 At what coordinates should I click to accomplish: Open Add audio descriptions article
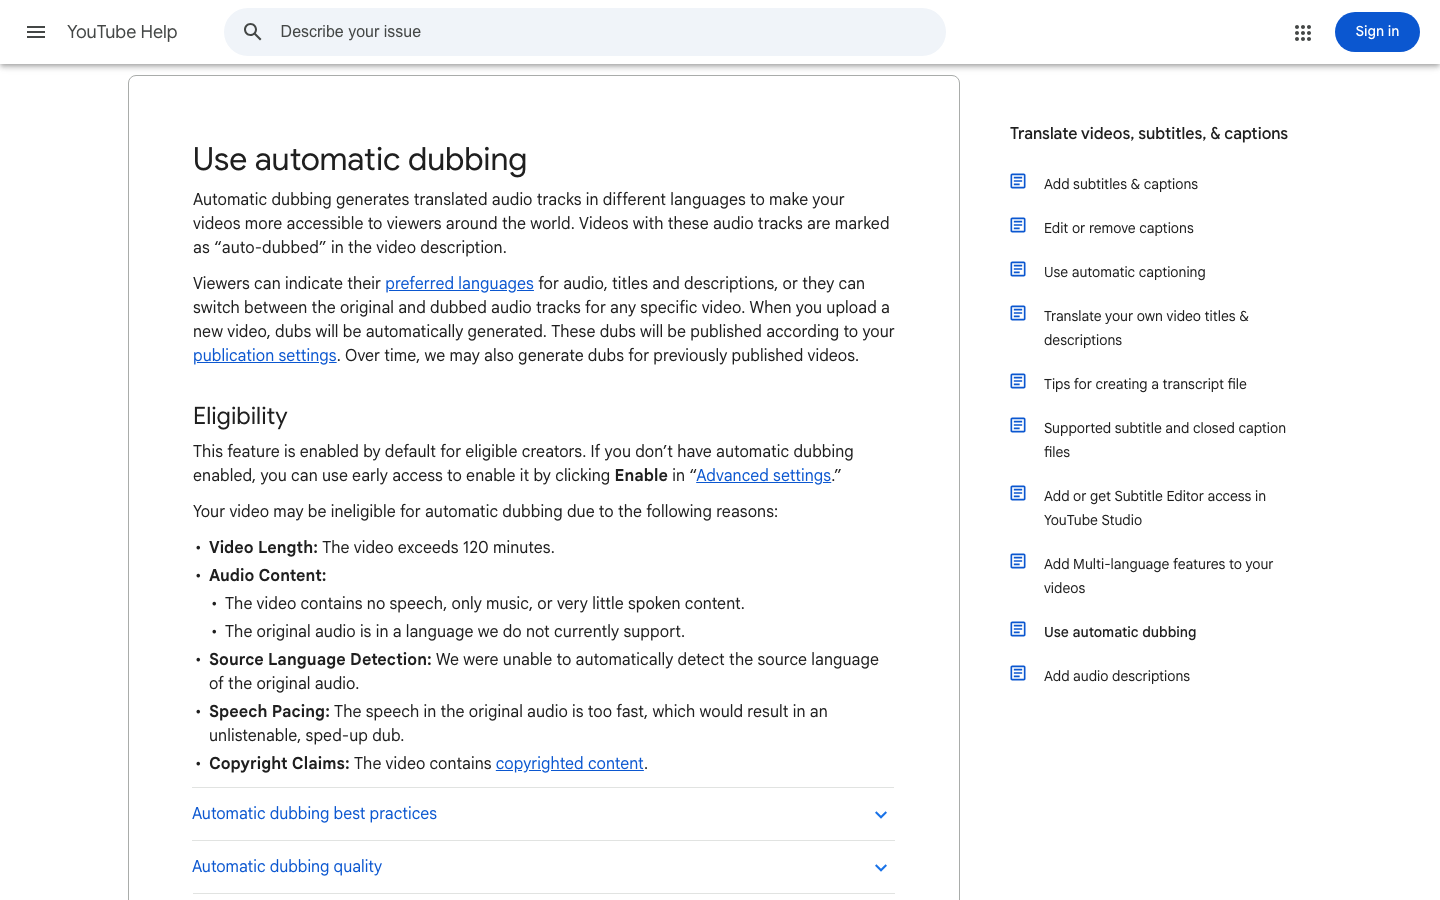pos(1117,676)
